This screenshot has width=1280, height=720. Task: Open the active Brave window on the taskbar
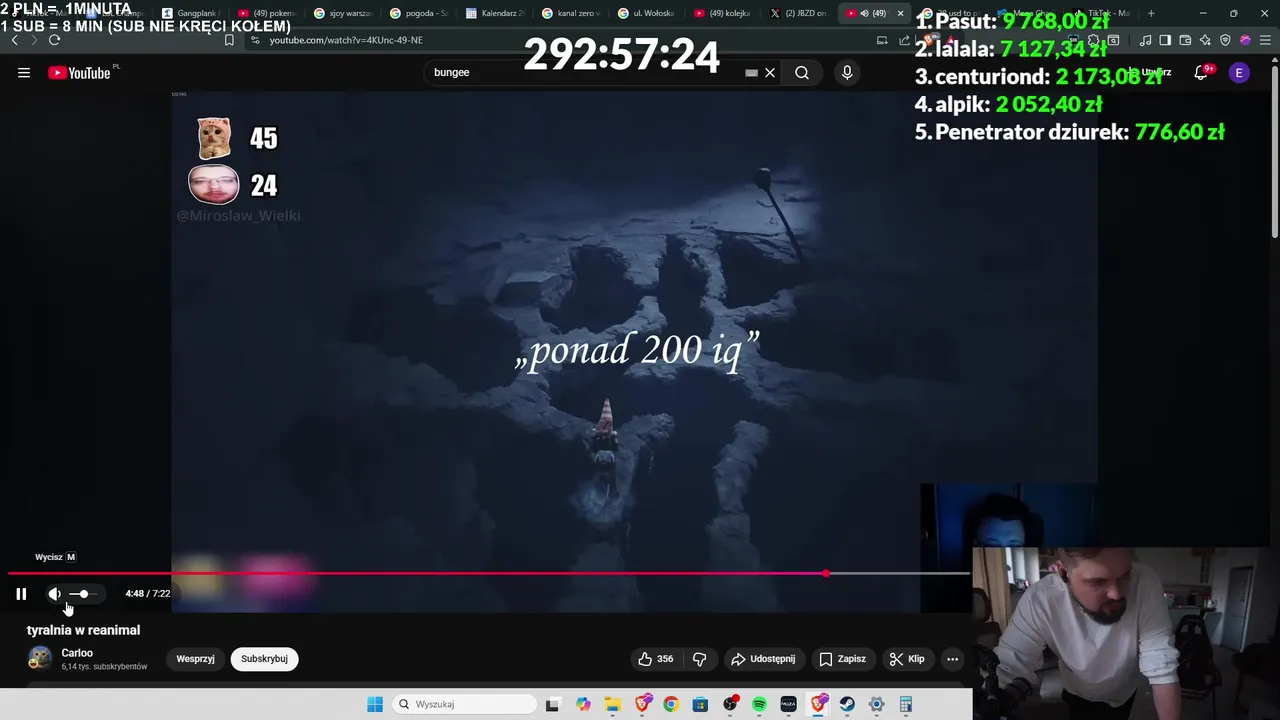(x=818, y=704)
